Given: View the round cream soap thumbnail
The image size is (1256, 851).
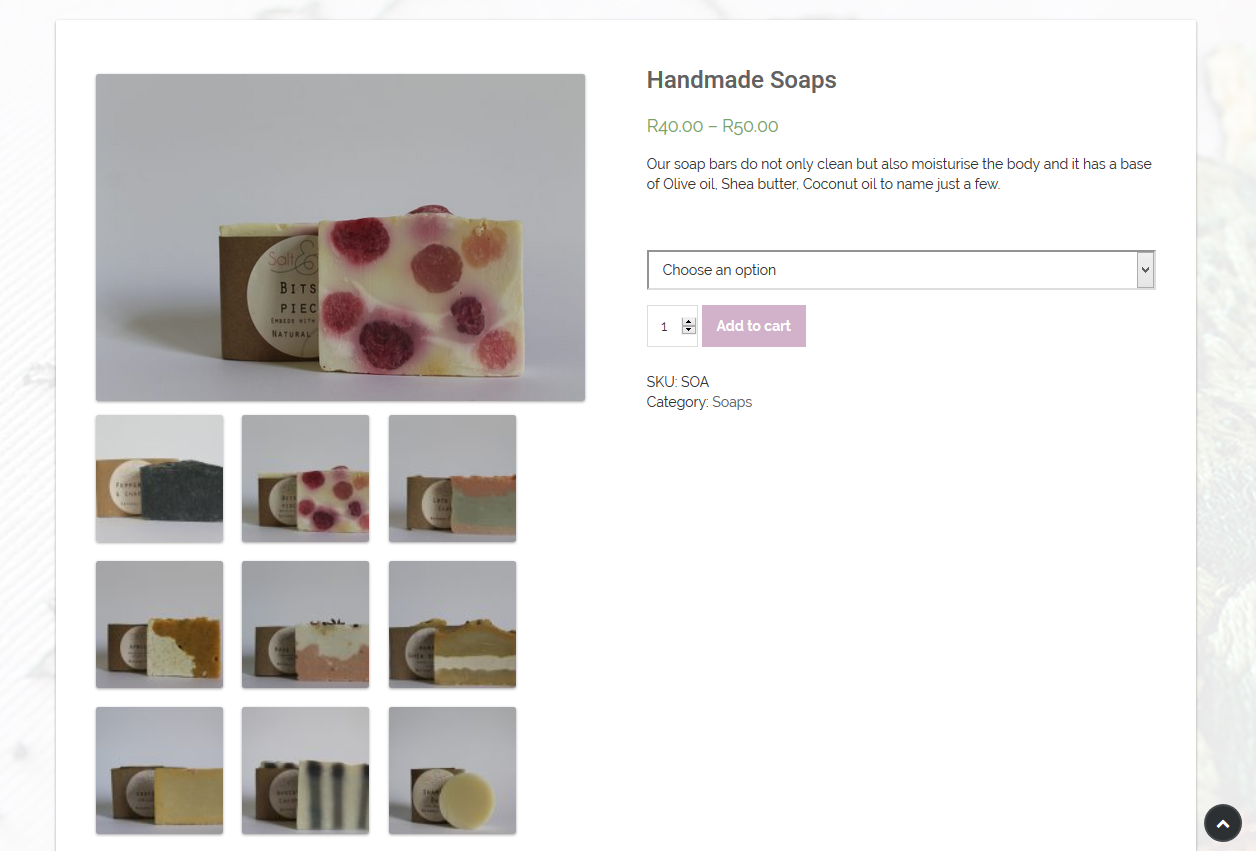Looking at the screenshot, I should 452,770.
